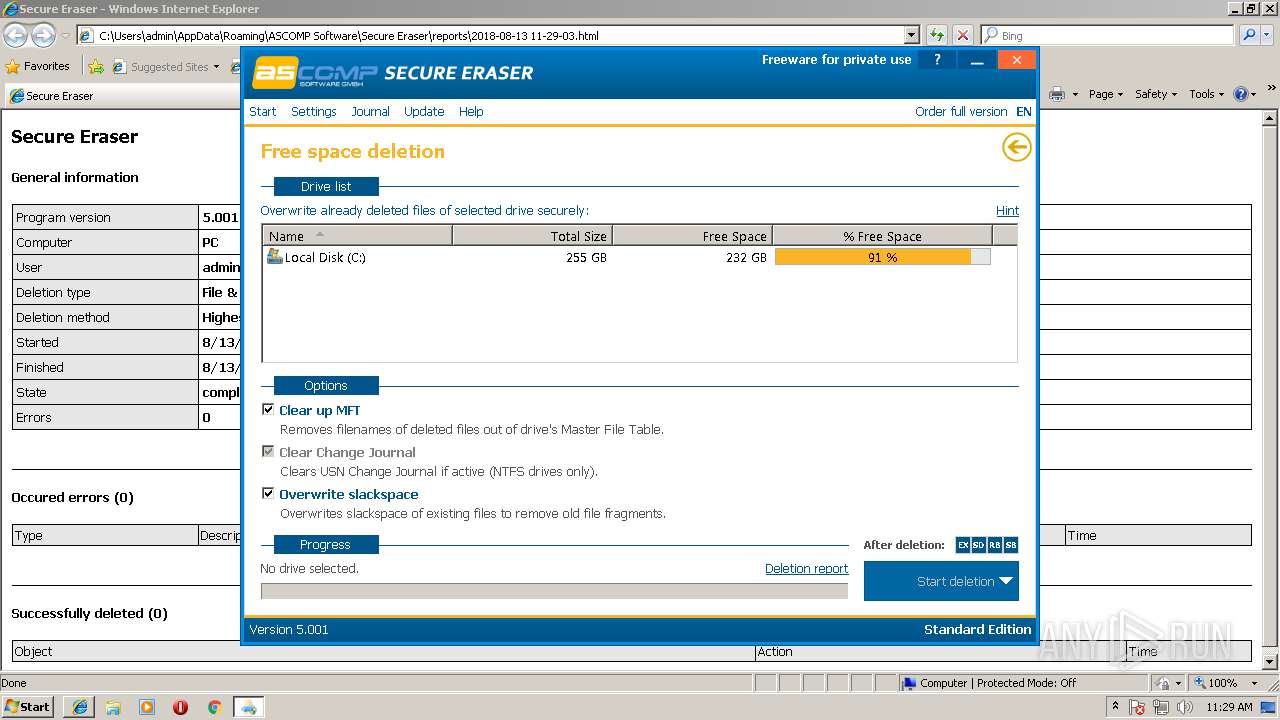Click the Add to Favorites bar icon
This screenshot has height=720, width=1280.
click(x=96, y=67)
